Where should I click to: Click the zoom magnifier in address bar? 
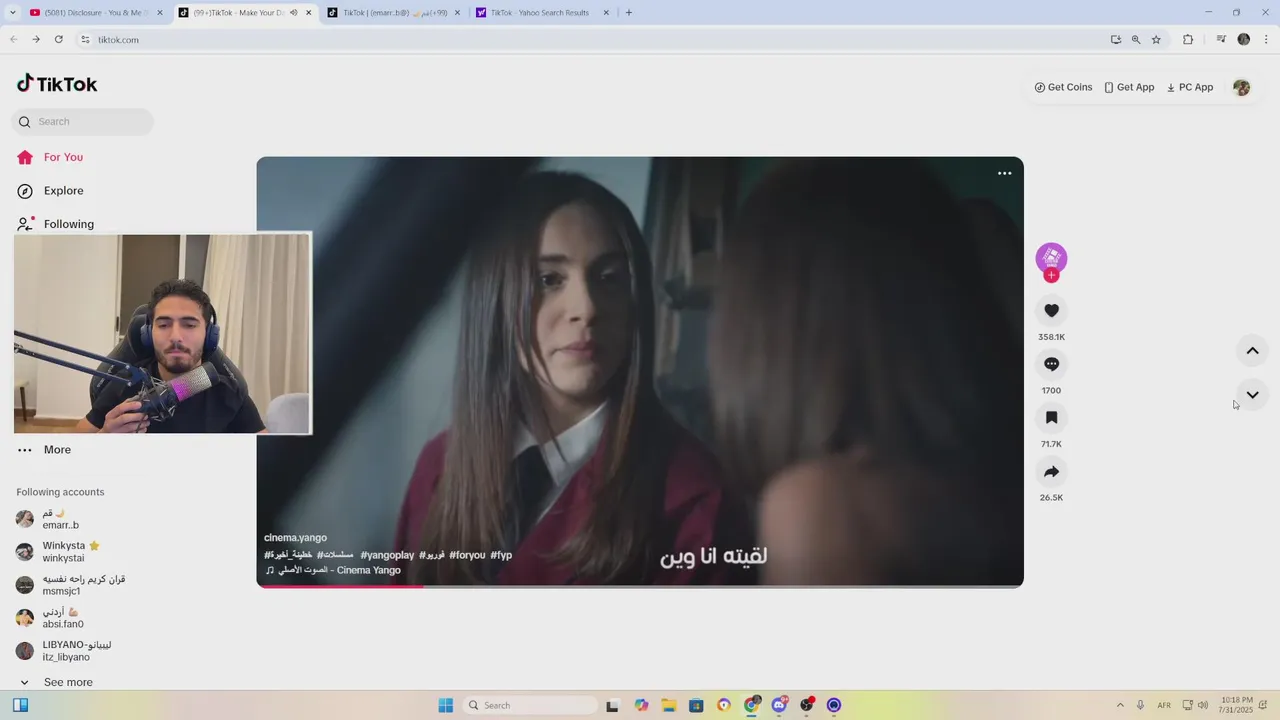[1136, 40]
